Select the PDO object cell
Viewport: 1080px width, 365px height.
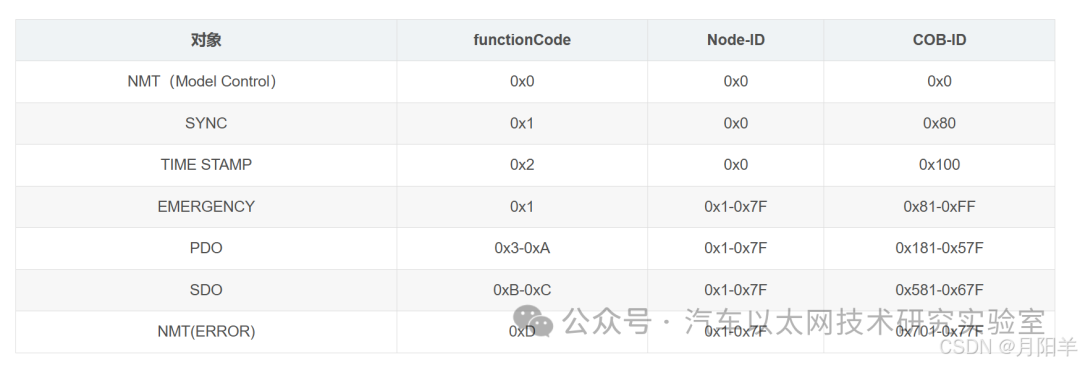(x=206, y=248)
